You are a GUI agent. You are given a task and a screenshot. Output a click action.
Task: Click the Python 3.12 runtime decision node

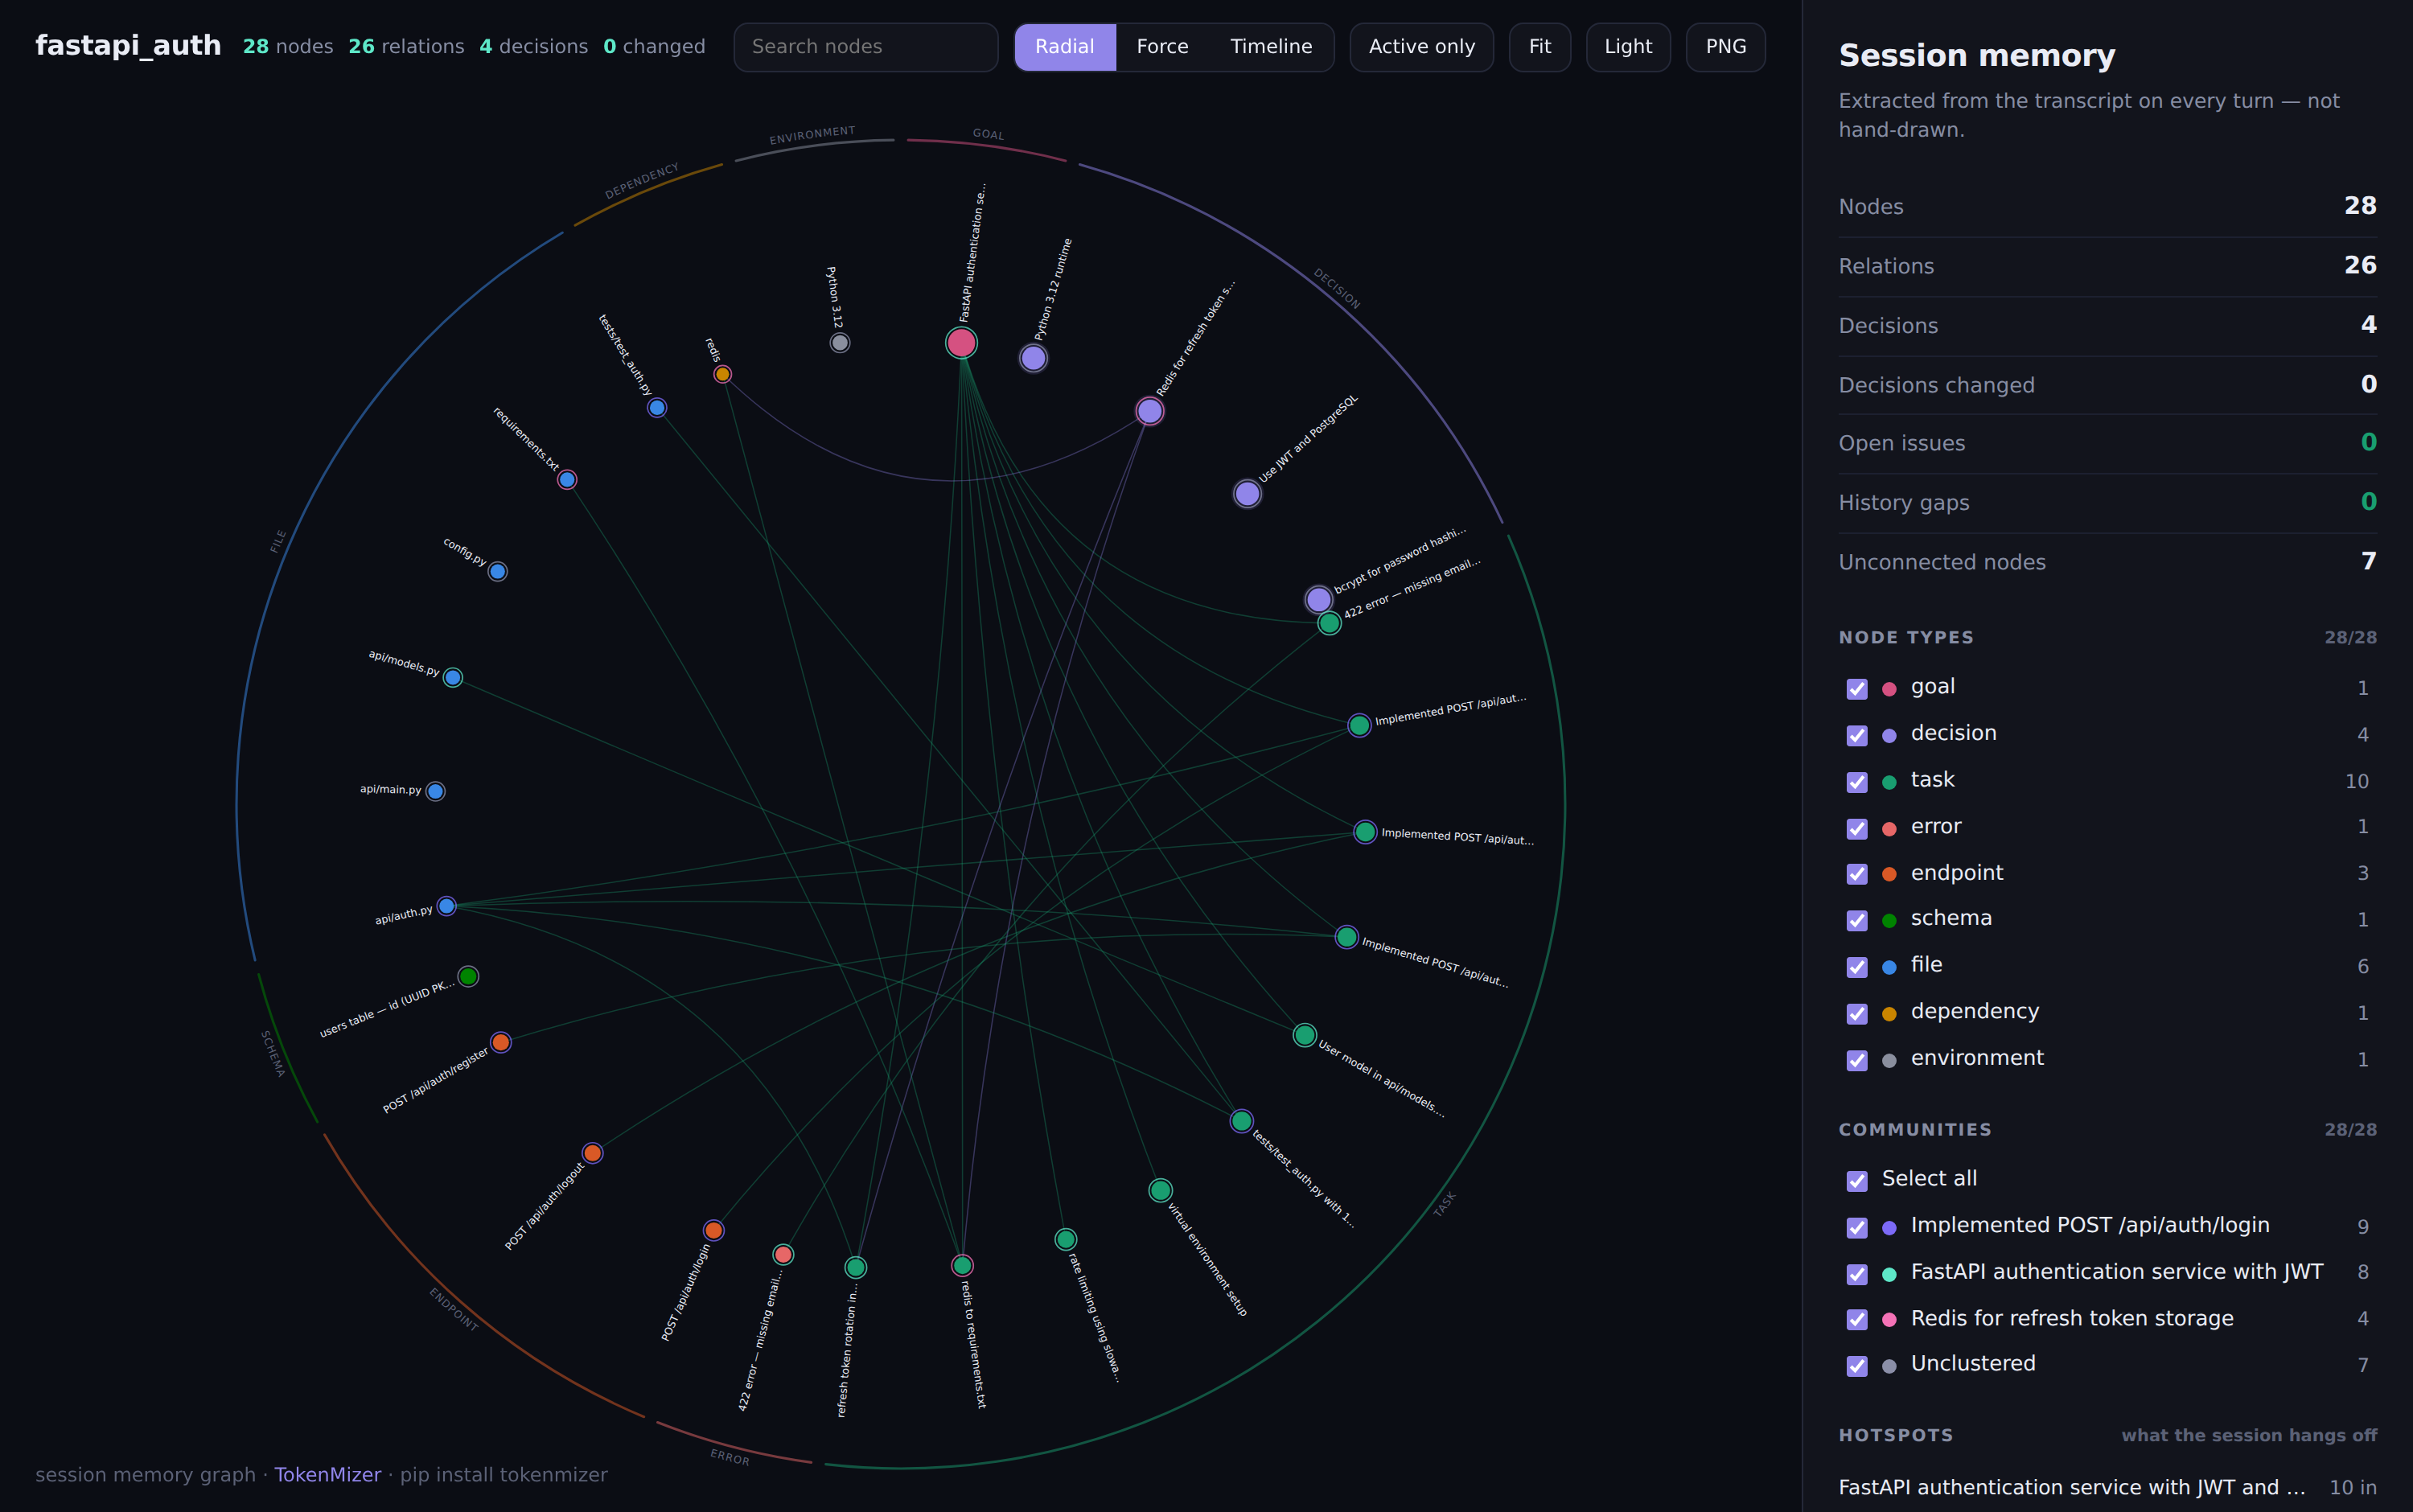[1033, 358]
